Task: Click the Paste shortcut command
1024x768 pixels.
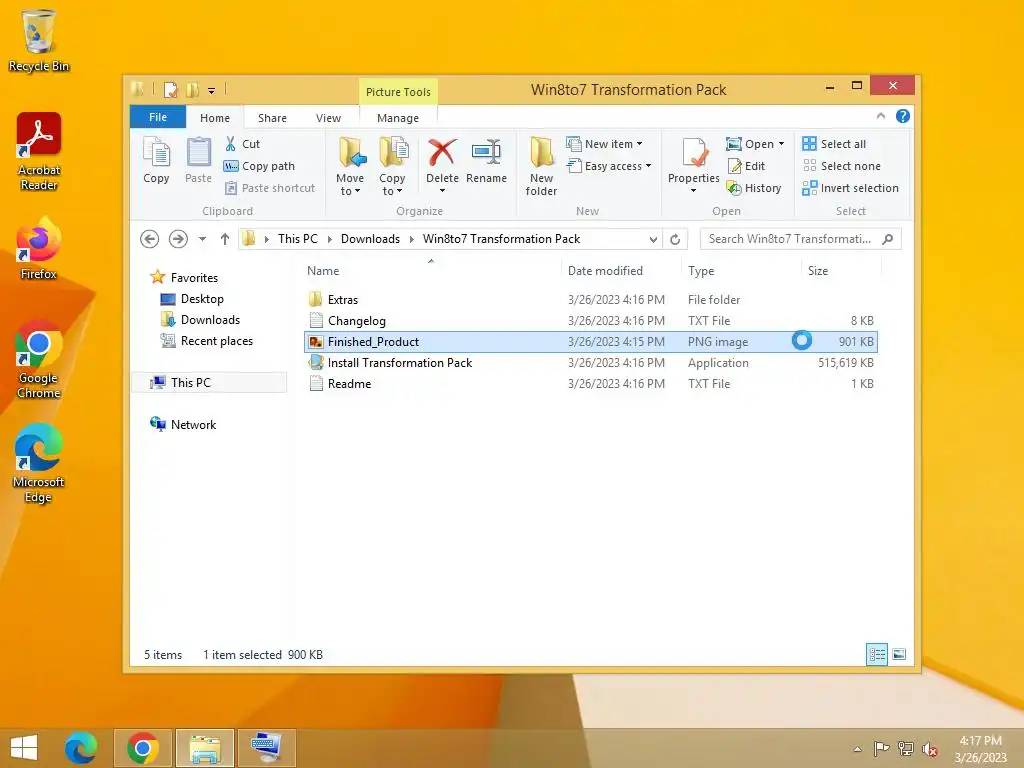Action: [270, 188]
